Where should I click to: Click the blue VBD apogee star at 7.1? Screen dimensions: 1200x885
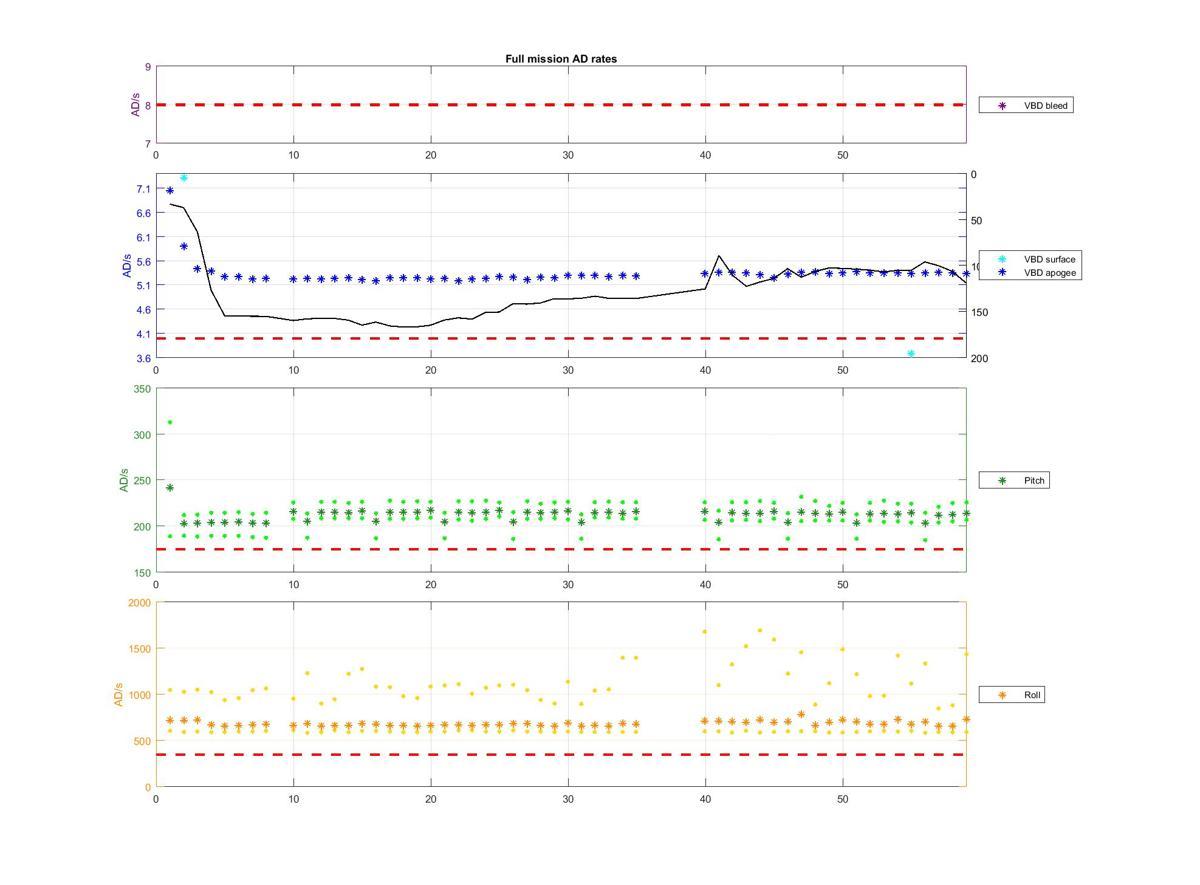click(170, 190)
